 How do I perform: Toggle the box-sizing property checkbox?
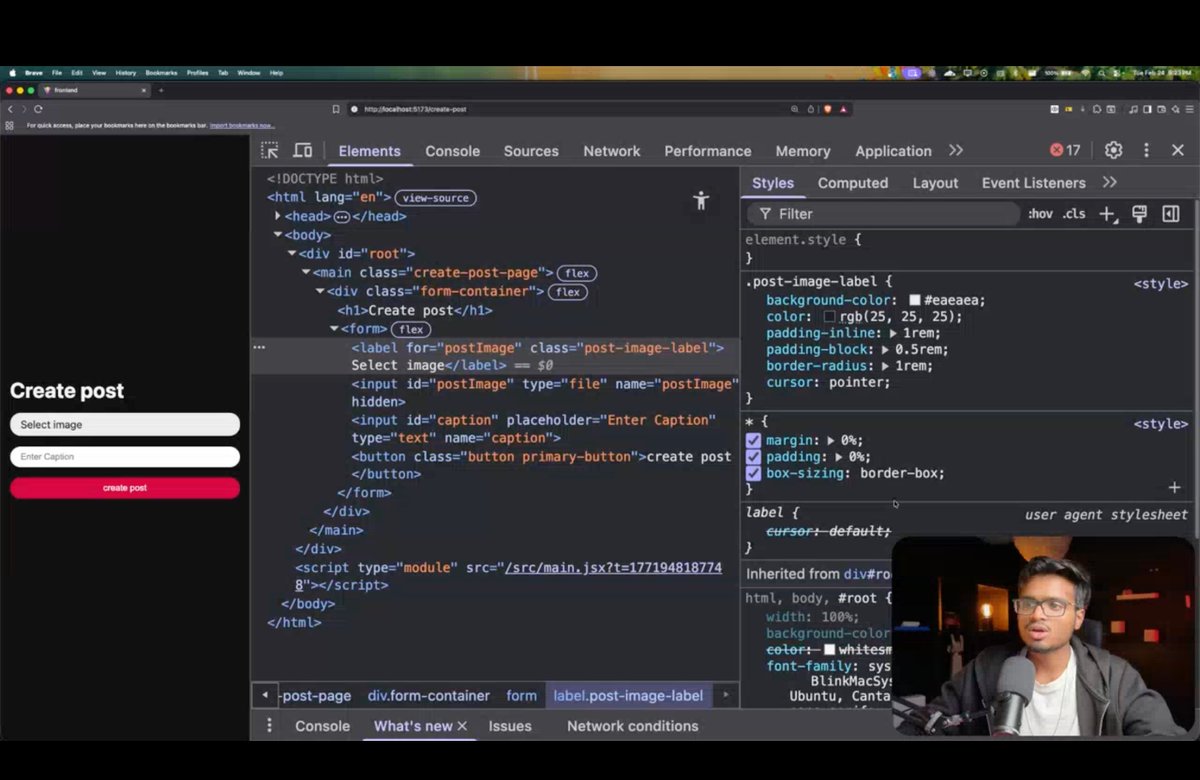753,473
